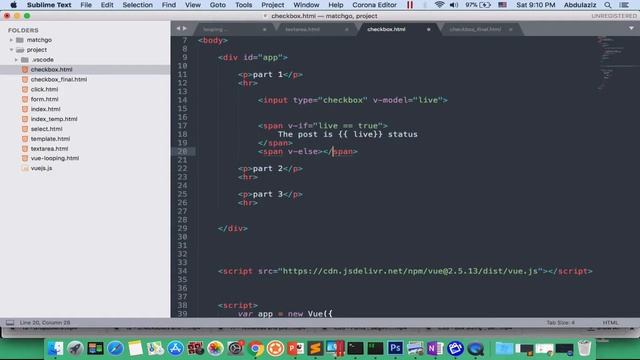Click the battery status indicator
This screenshot has width=640, height=360.
(x=478, y=5)
